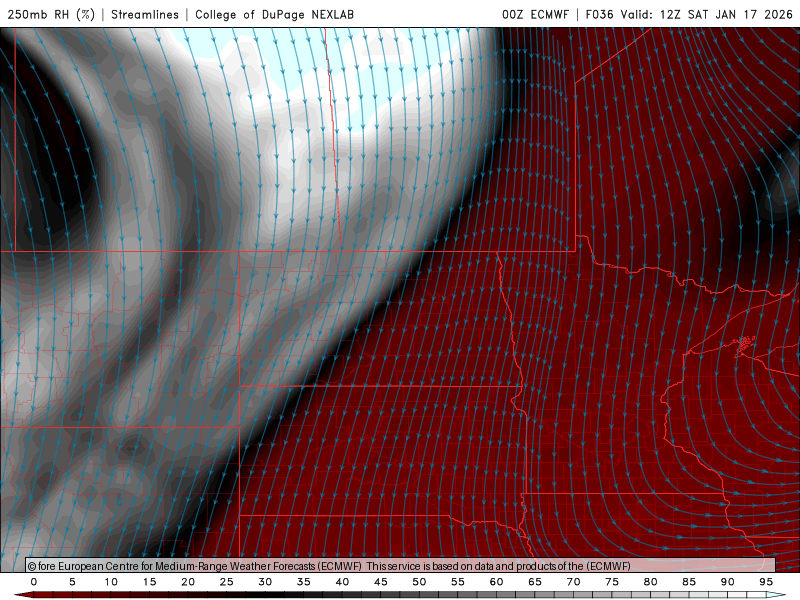This screenshot has height=600, width=800.
Task: Click the "50" label on the color scale
Action: [x=419, y=582]
